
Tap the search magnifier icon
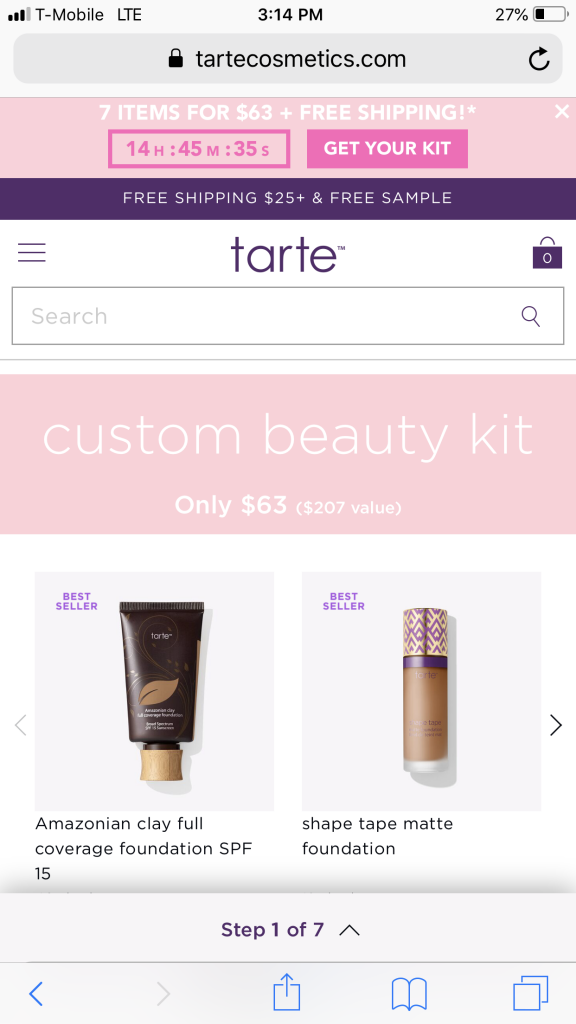531,316
